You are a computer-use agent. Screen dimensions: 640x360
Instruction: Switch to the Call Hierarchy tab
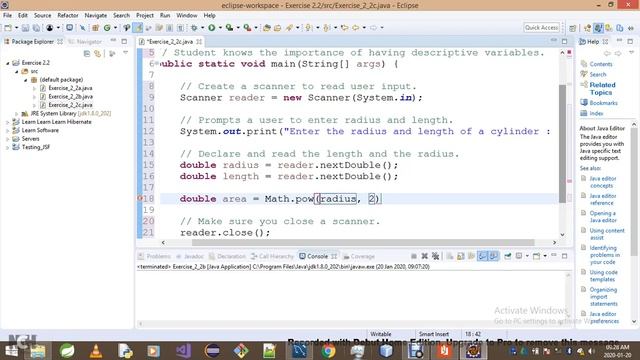coord(272,256)
